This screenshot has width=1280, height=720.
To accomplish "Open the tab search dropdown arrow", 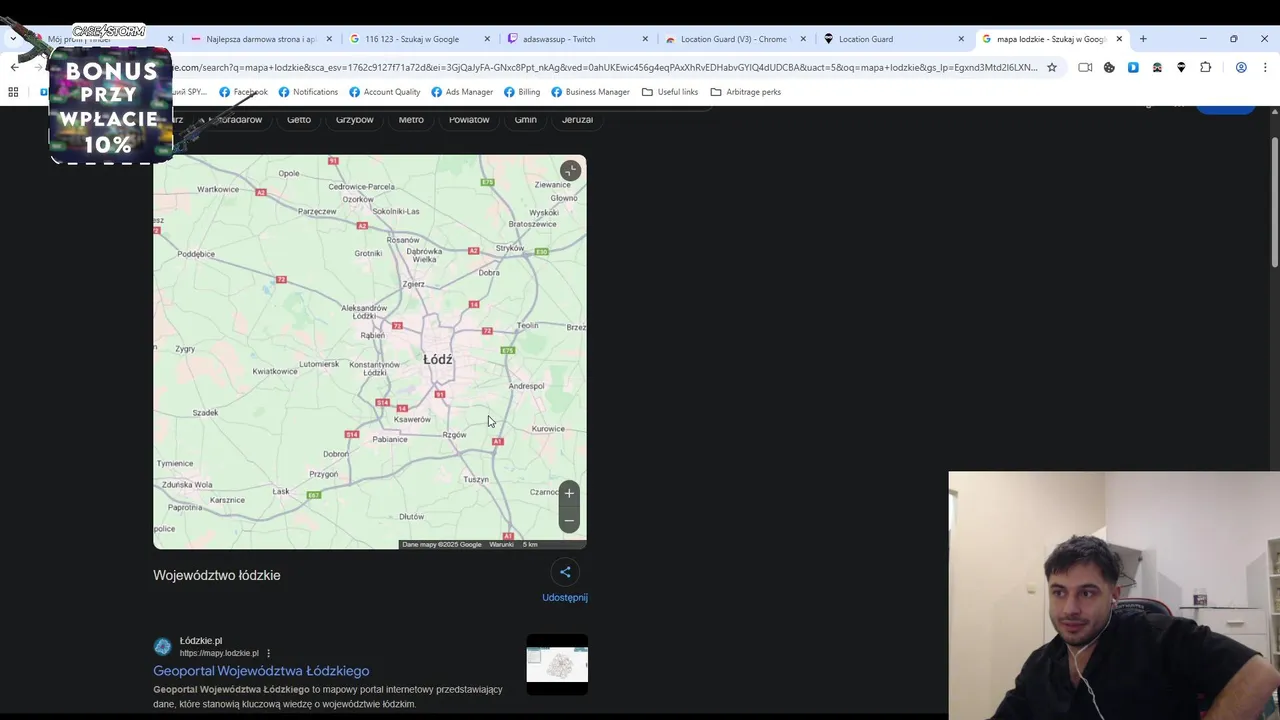I will [13, 39].
